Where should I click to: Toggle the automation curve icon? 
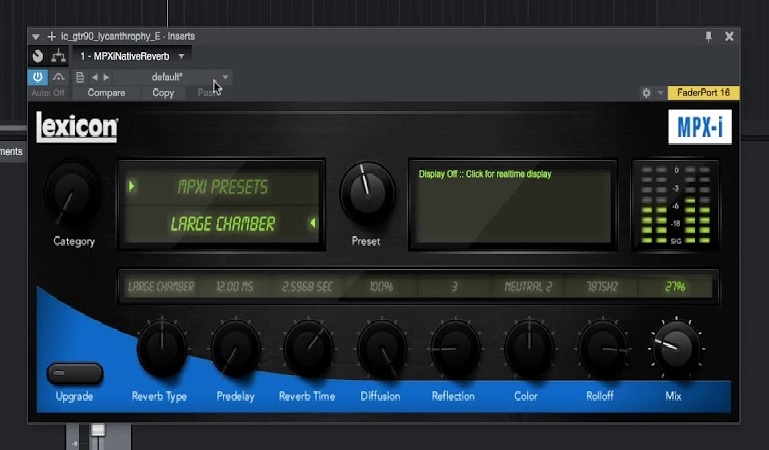pyautogui.click(x=58, y=77)
